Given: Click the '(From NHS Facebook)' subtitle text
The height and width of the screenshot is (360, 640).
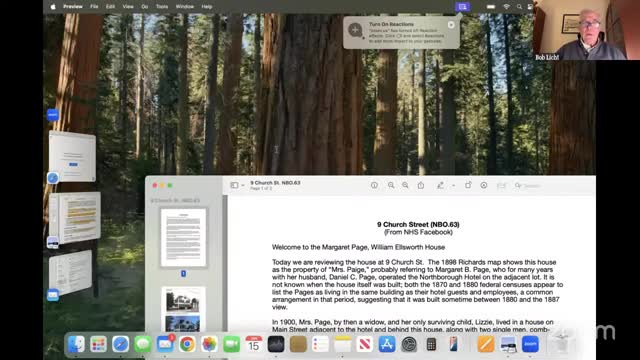Looking at the screenshot, I should tap(418, 232).
